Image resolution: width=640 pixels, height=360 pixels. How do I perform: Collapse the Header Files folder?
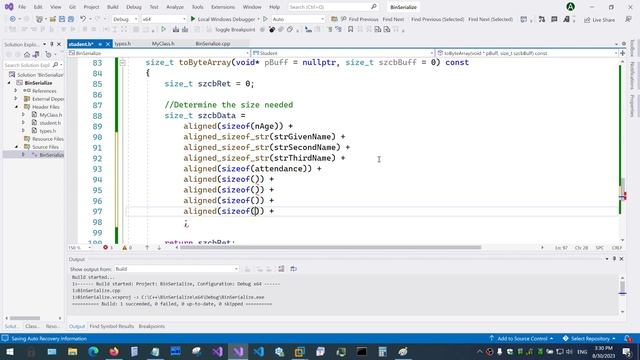(x=16, y=107)
